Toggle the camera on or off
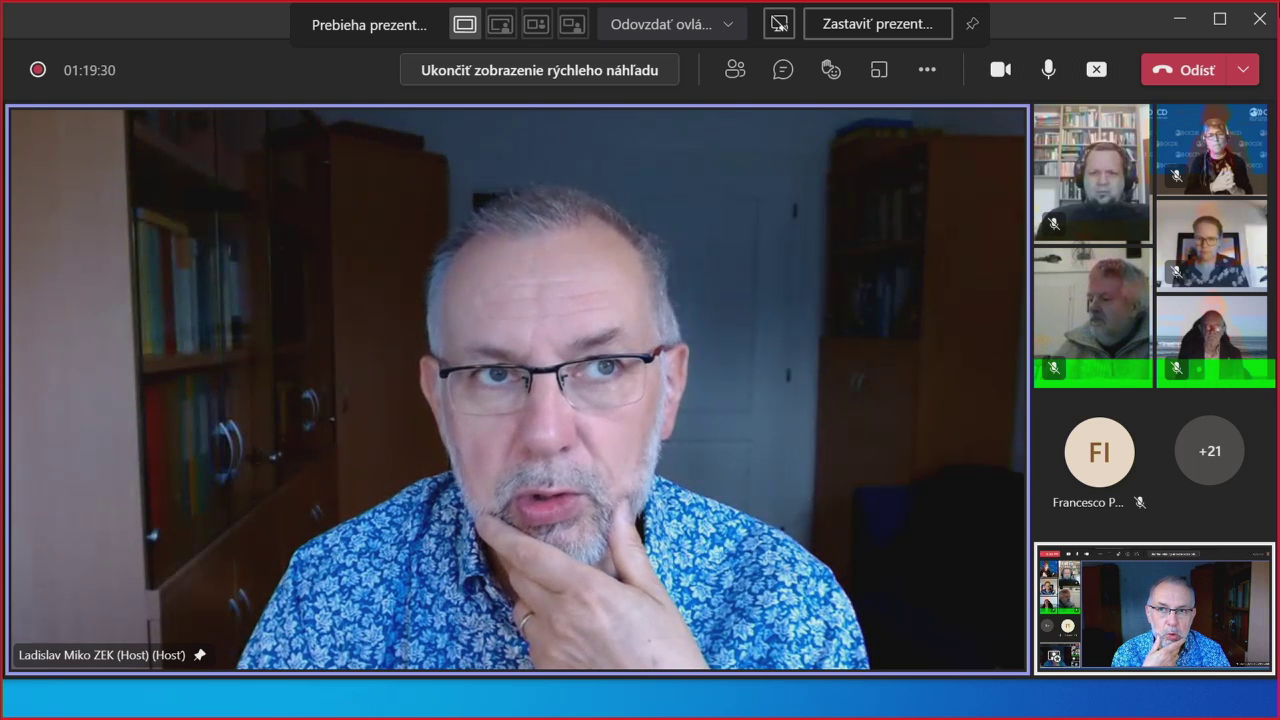This screenshot has height=720, width=1280. click(1000, 69)
